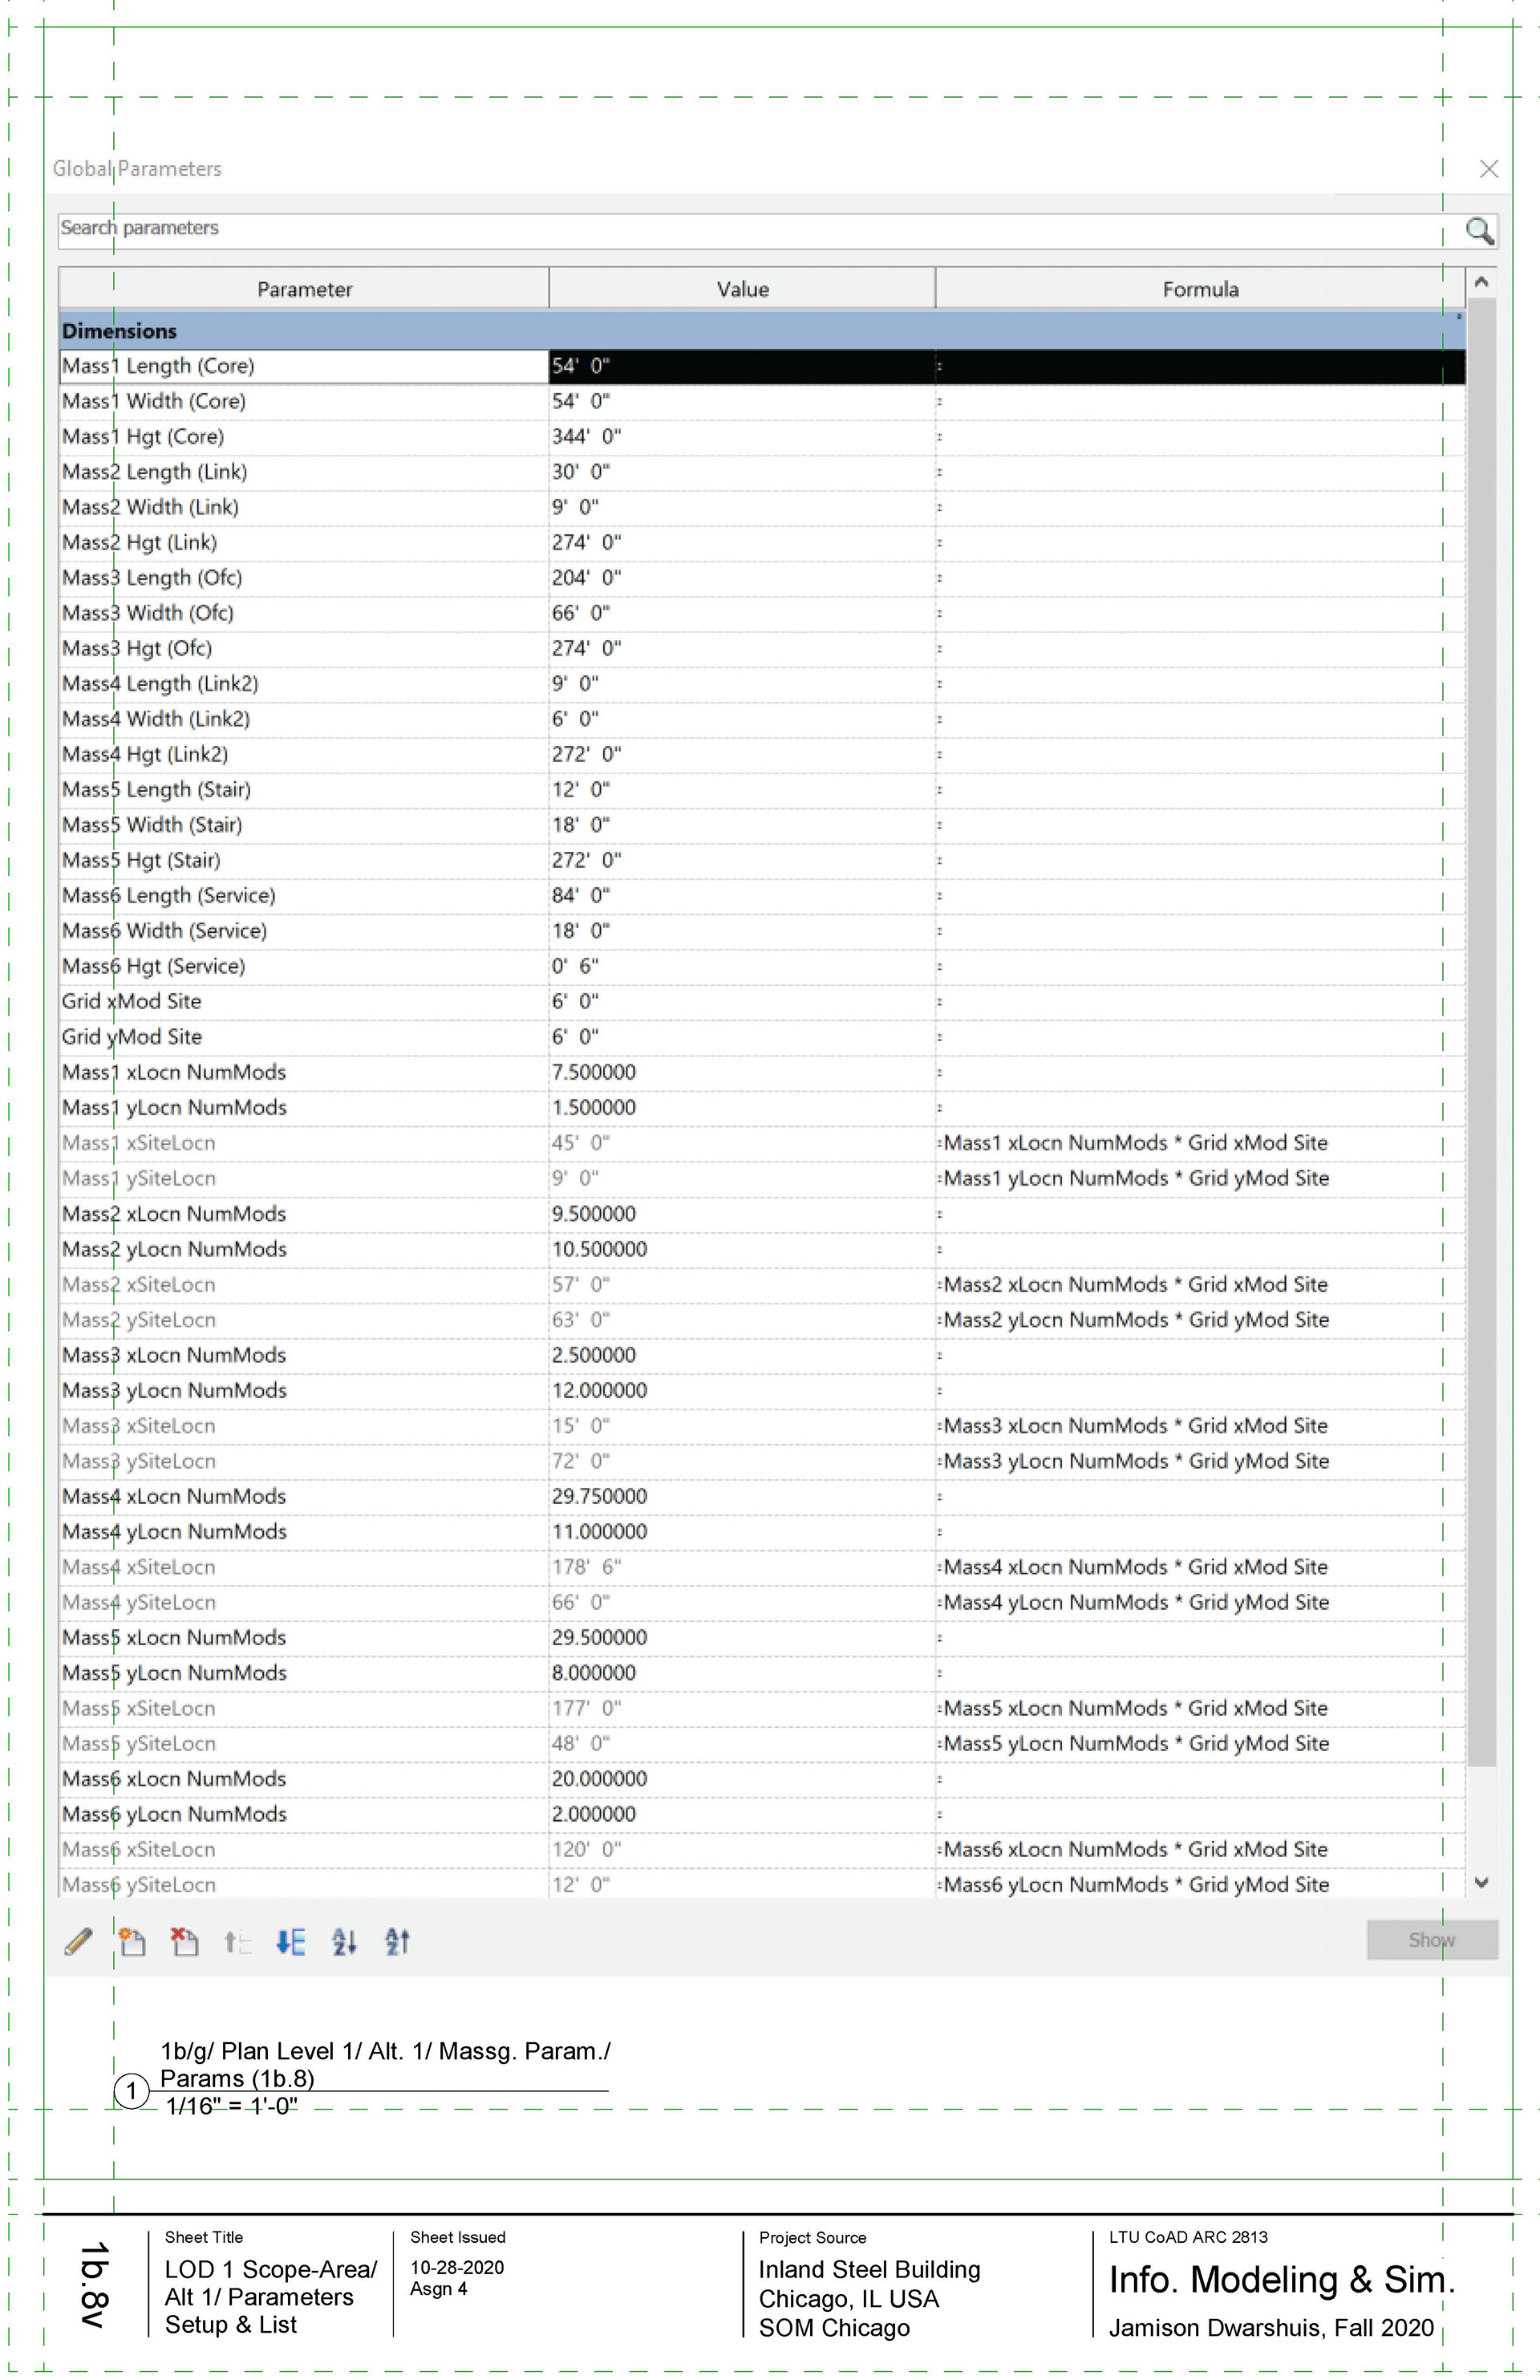1540x2380 pixels.
Task: Select the Grid xMod Site parameter
Action: click(x=131, y=1001)
